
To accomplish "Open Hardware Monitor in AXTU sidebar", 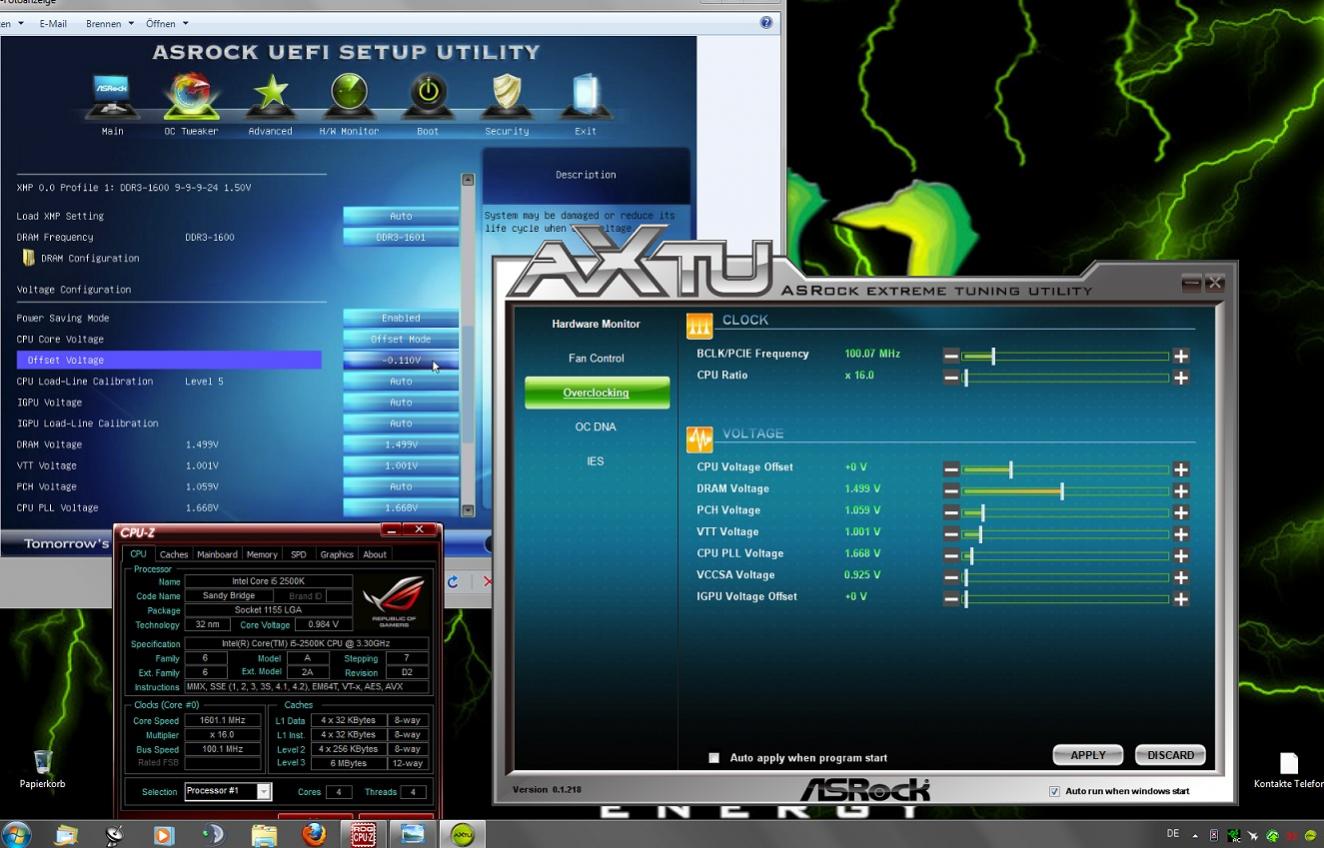I will point(596,324).
